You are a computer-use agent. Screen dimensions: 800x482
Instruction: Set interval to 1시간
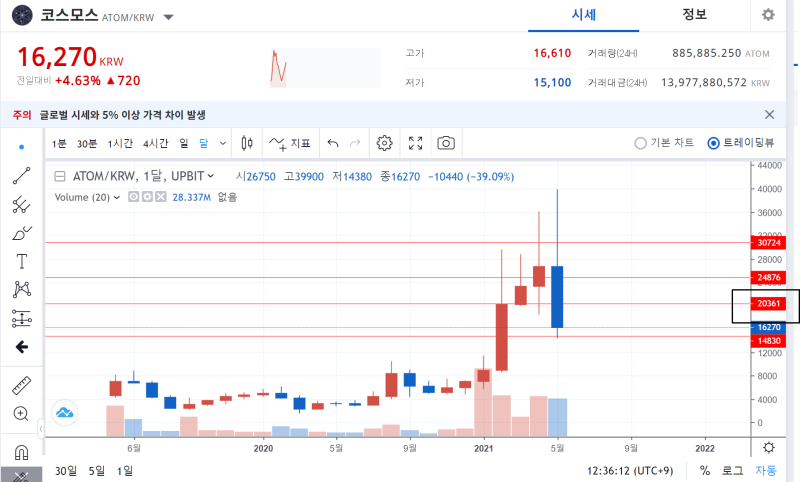(120, 144)
